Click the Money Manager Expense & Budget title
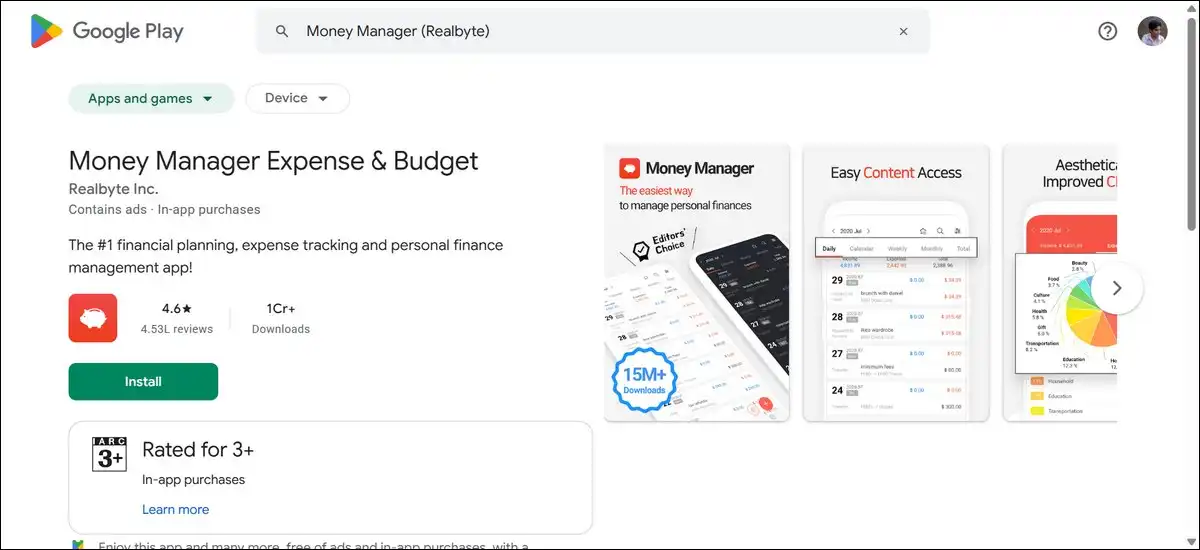Viewport: 1200px width, 550px height. pos(274,161)
